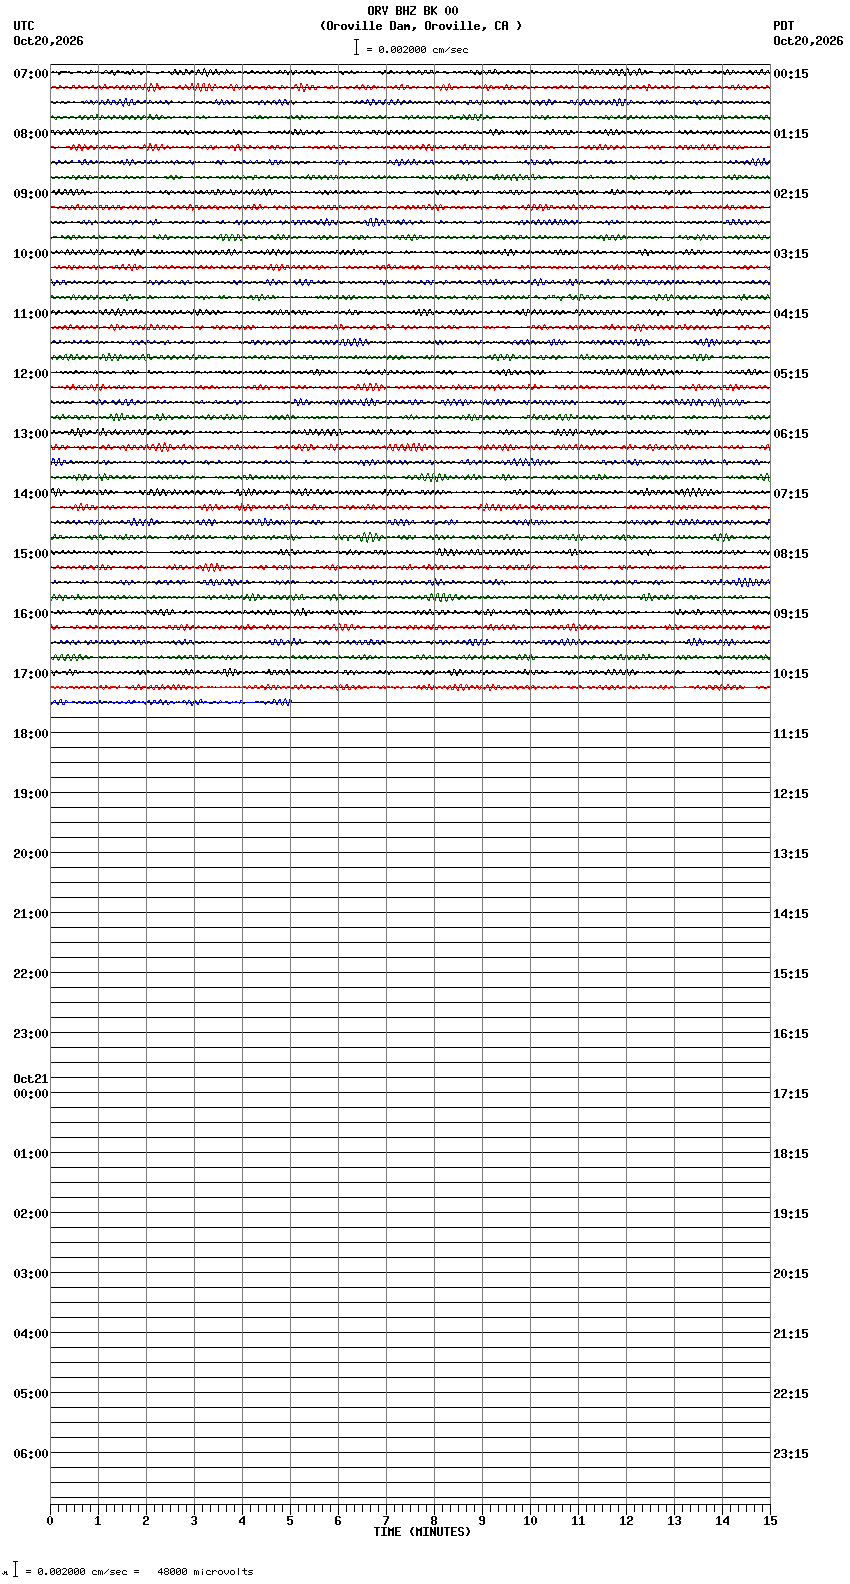The height and width of the screenshot is (1584, 850).
Task: Click the 21:15 PDT time label
Action: pyautogui.click(x=791, y=1334)
